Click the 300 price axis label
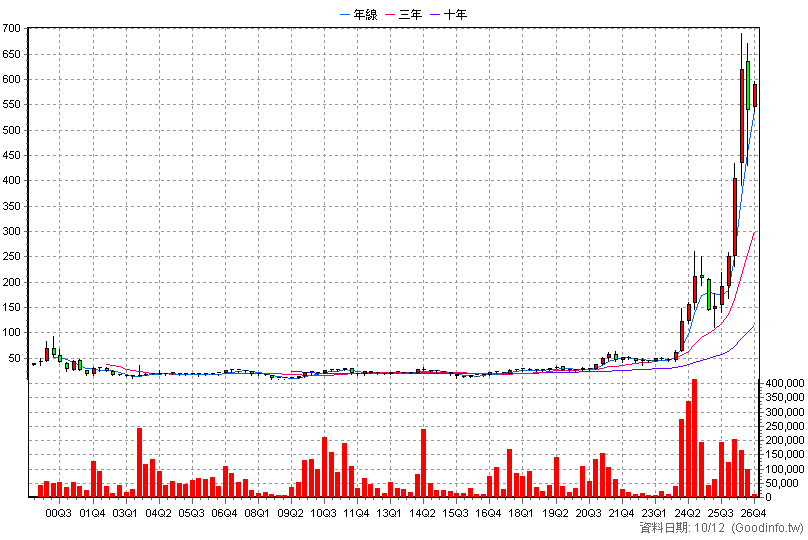Image resolution: width=808 pixels, height=540 pixels. pyautogui.click(x=11, y=231)
